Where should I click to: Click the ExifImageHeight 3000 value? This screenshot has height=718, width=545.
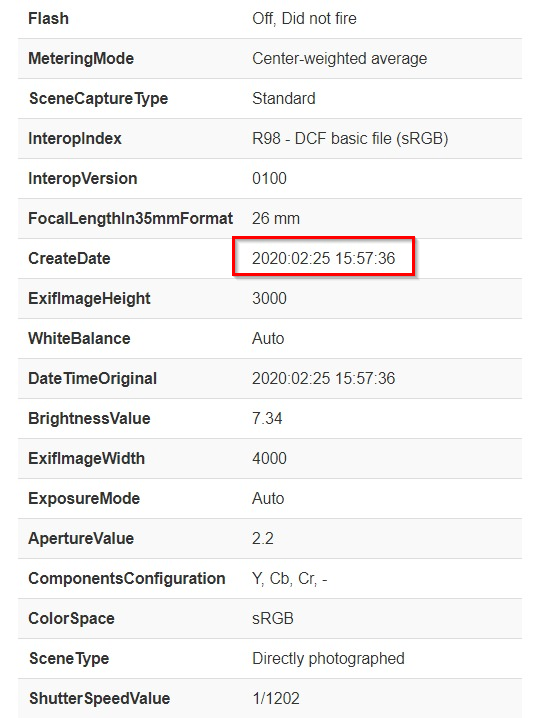click(269, 299)
